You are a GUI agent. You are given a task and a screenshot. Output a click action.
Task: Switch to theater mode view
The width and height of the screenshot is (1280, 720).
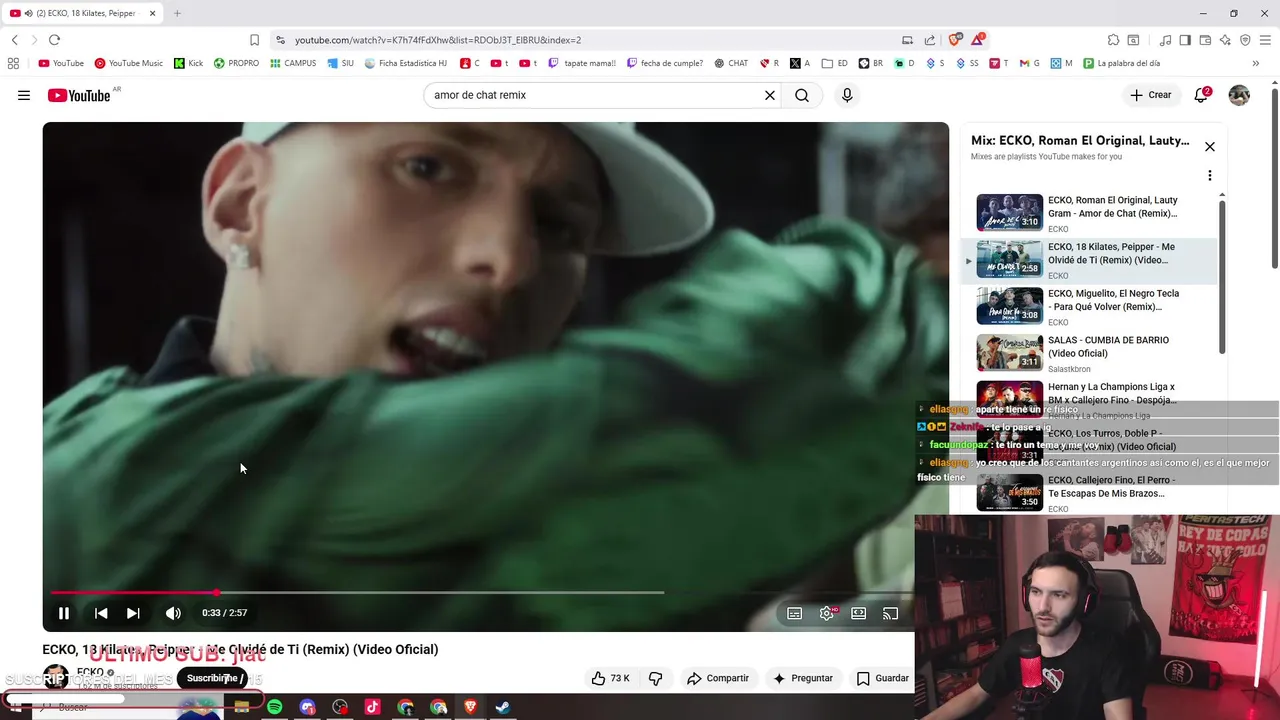pos(859,613)
